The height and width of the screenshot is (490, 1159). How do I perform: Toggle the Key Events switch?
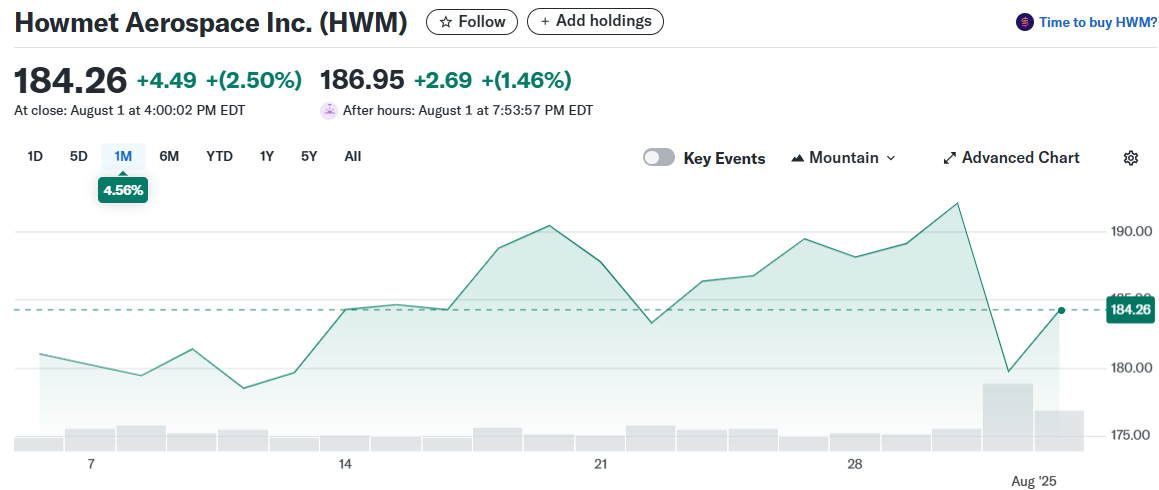point(659,157)
